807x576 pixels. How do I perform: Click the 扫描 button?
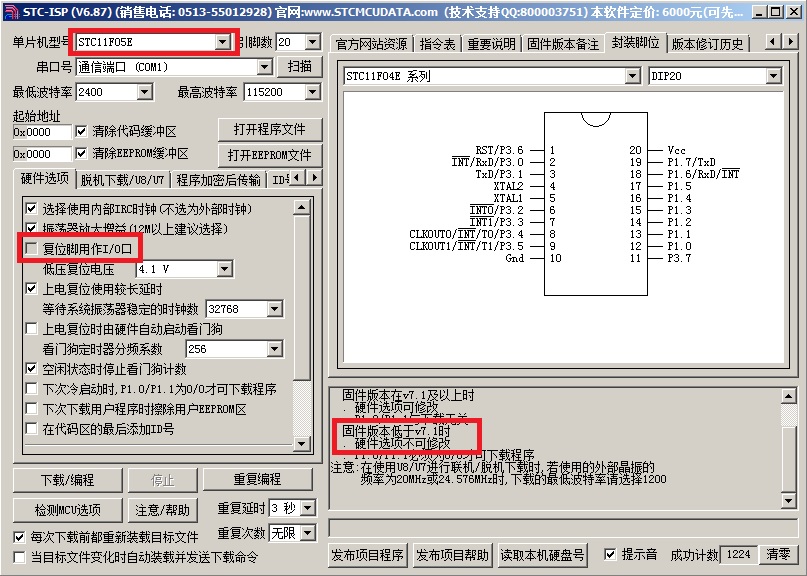pos(300,66)
